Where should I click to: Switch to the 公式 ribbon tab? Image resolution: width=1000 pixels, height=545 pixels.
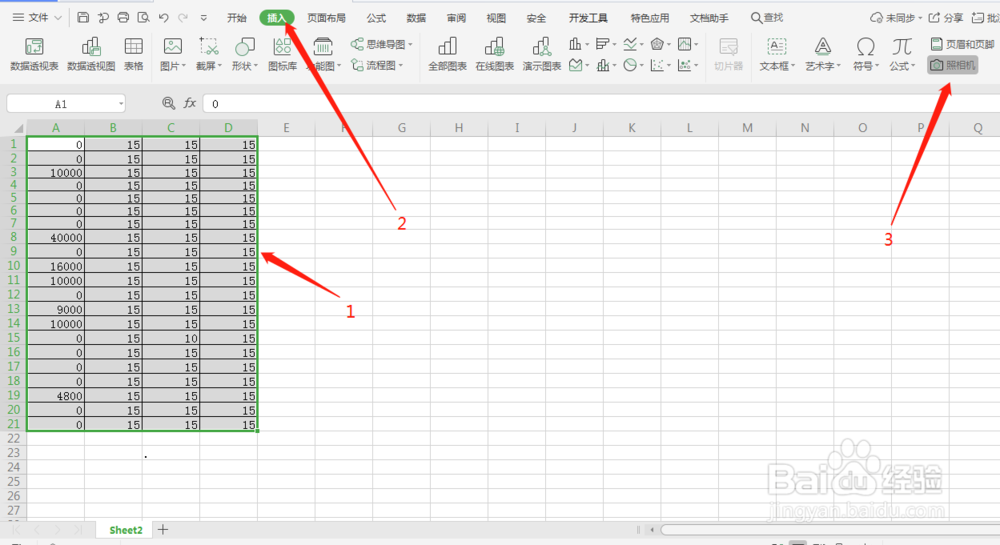pos(376,18)
